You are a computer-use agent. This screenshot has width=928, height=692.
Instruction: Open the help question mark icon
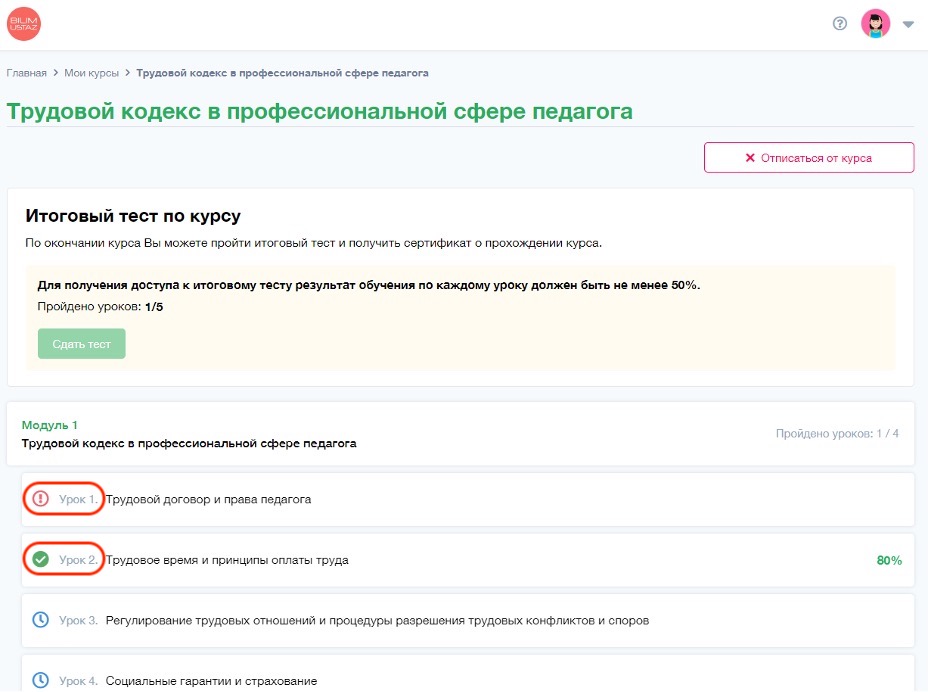click(840, 24)
